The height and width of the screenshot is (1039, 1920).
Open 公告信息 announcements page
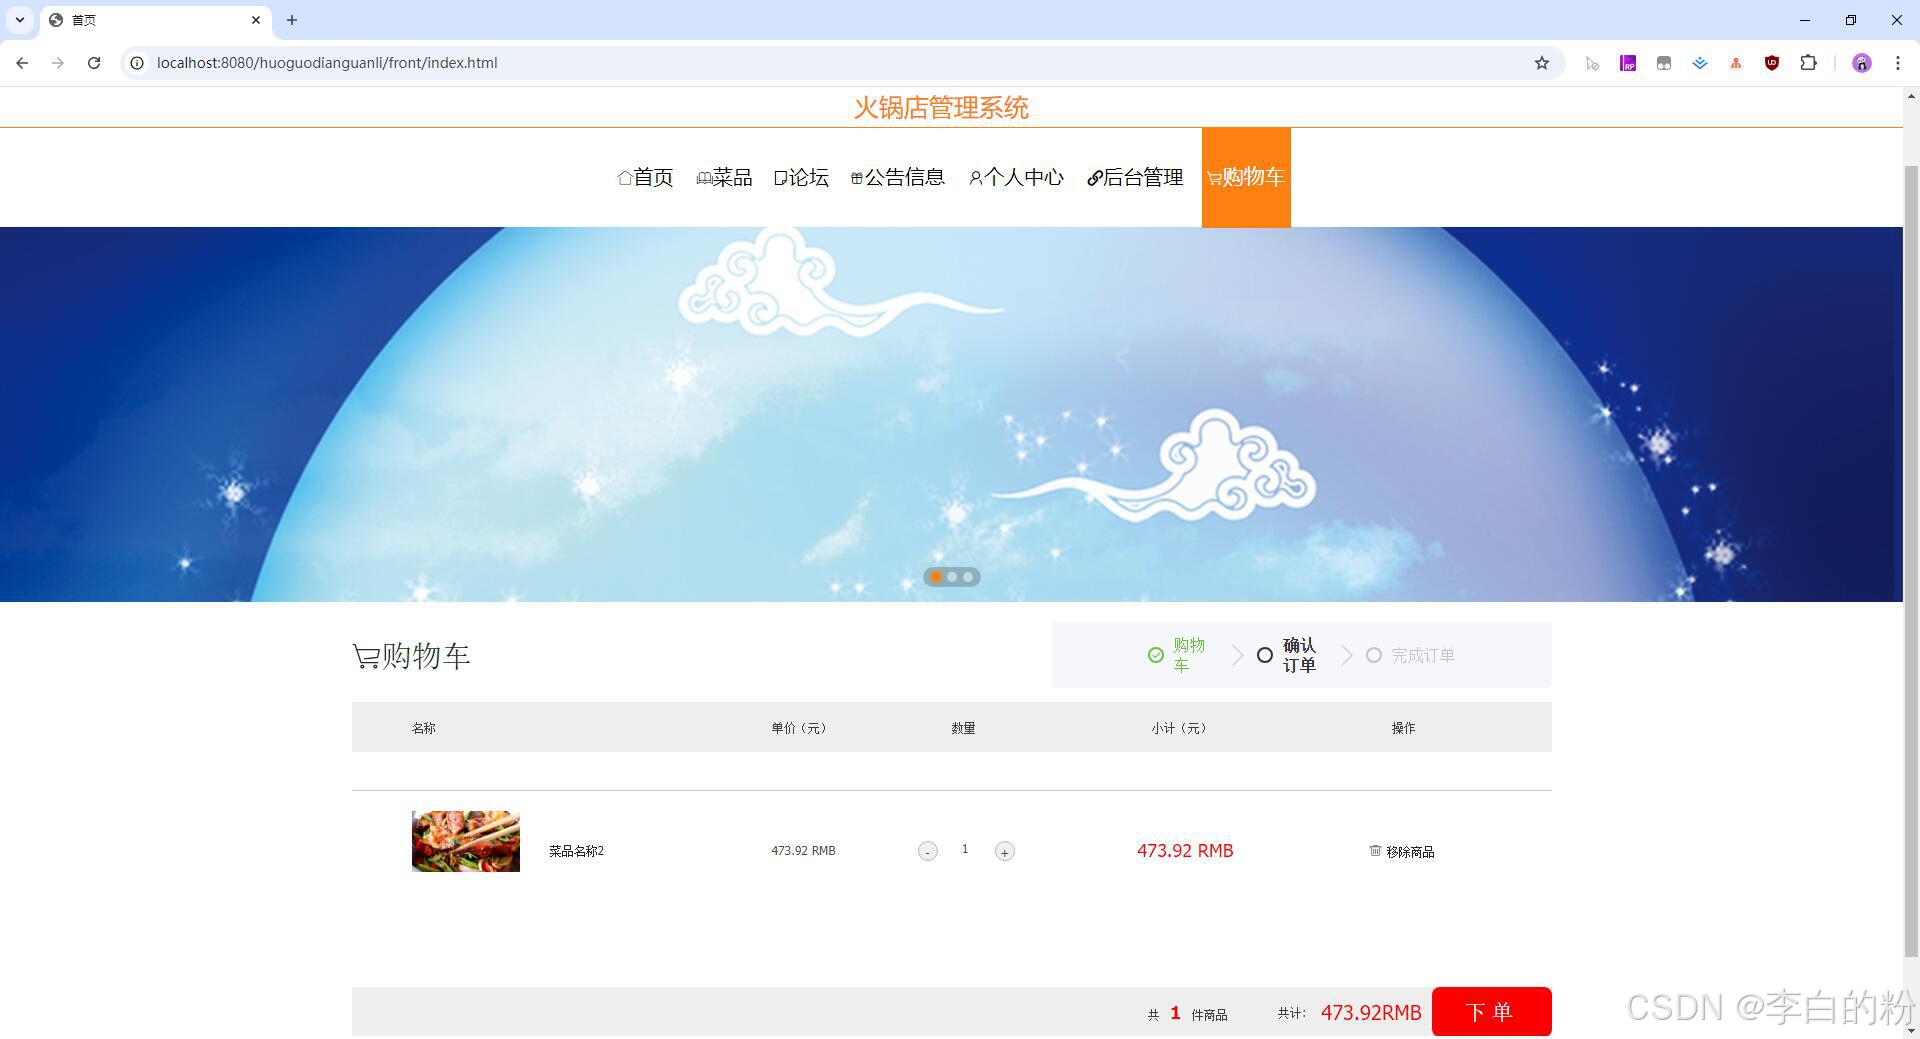tap(898, 177)
